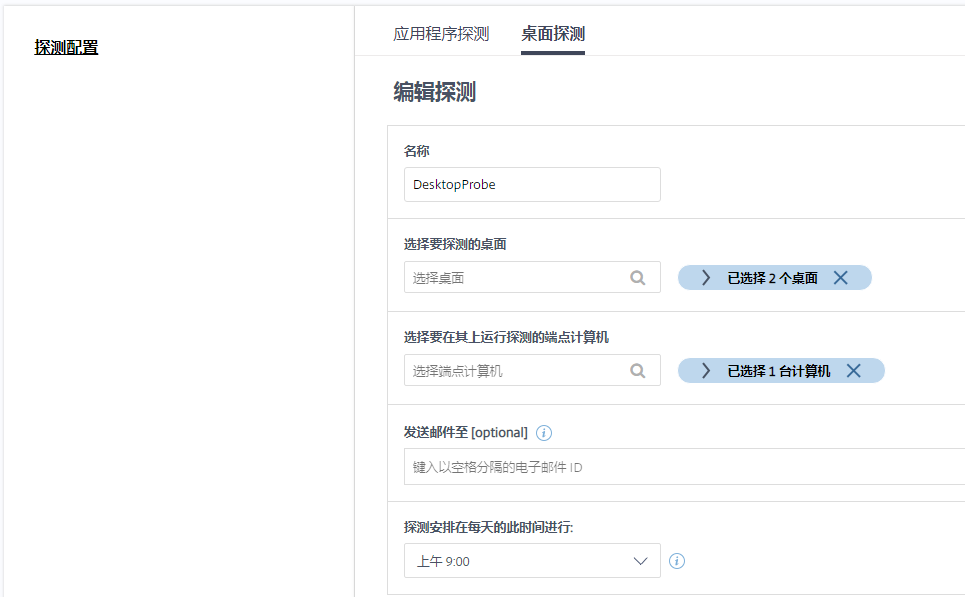Open the 探测配置 link in sidebar
Viewport: 965px width, 597px height.
[66, 47]
